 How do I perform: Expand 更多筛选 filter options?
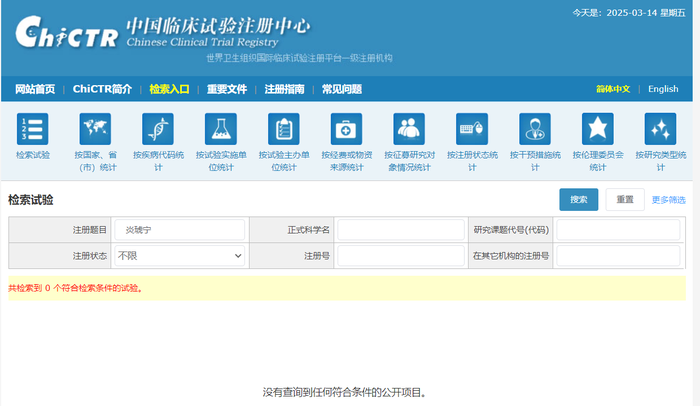click(668, 200)
